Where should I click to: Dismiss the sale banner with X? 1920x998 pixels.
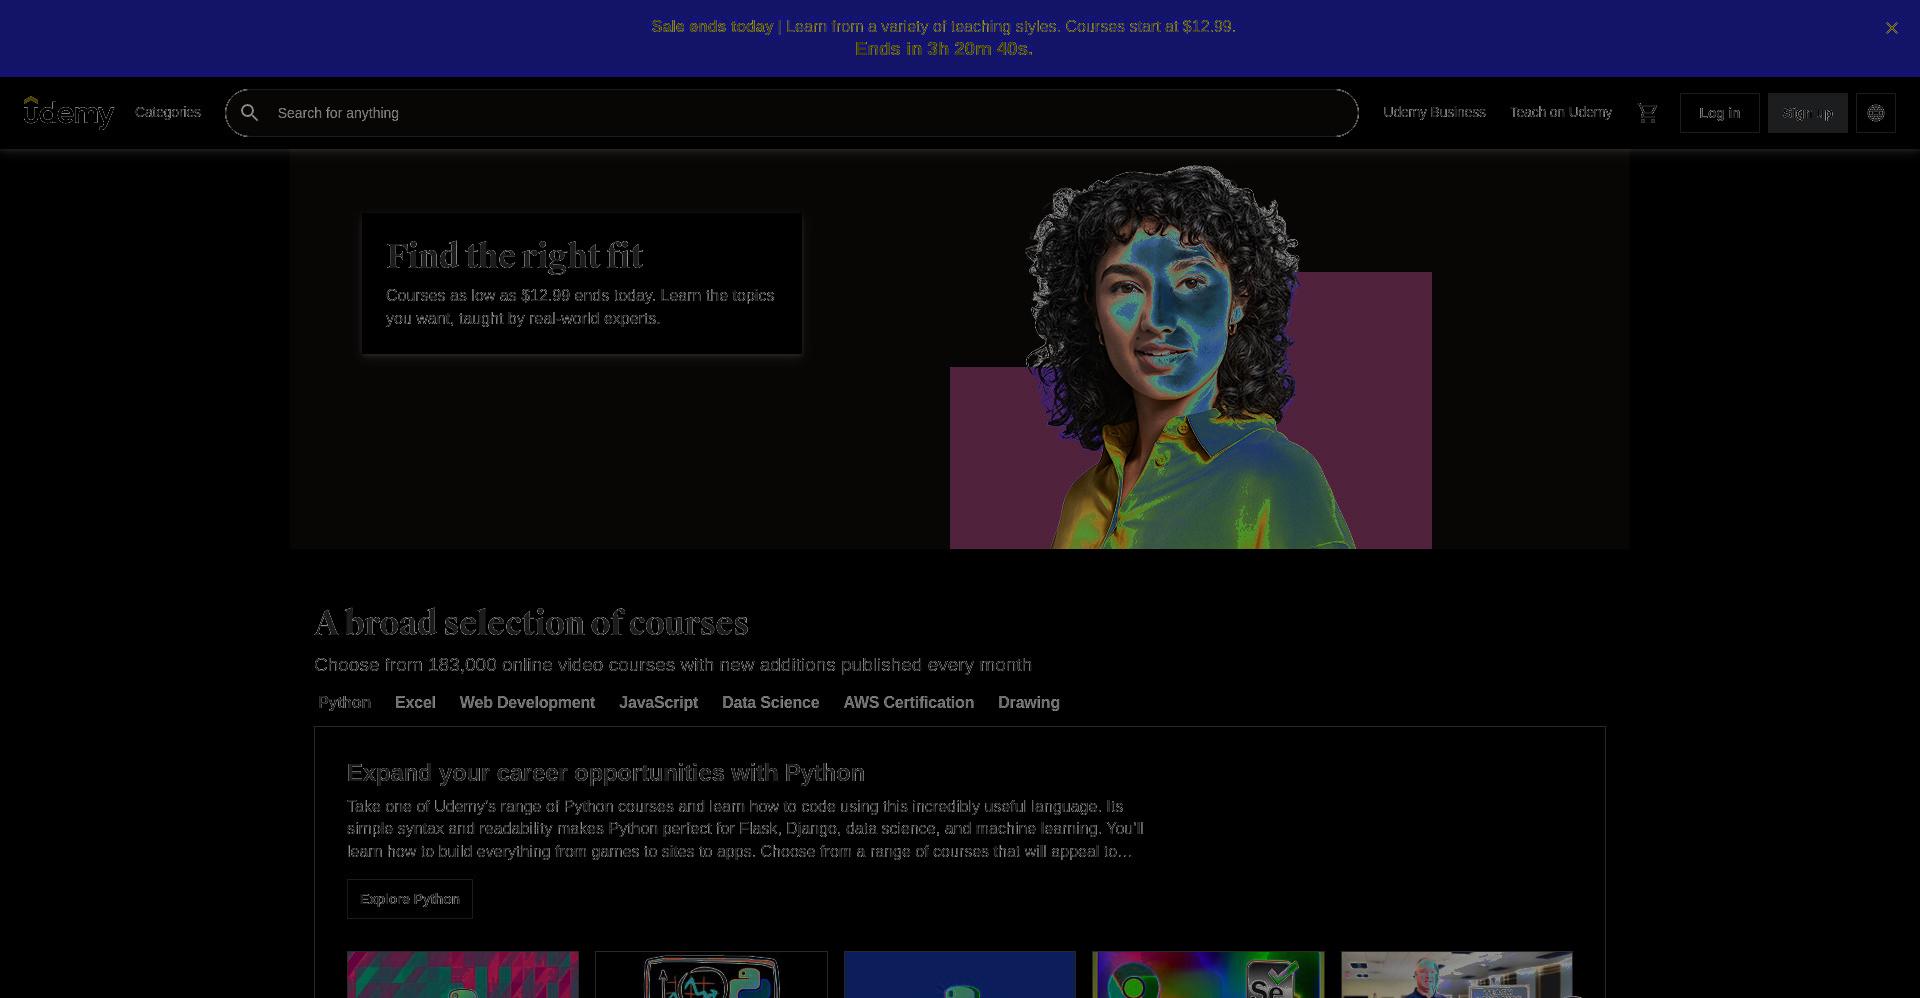1891,28
